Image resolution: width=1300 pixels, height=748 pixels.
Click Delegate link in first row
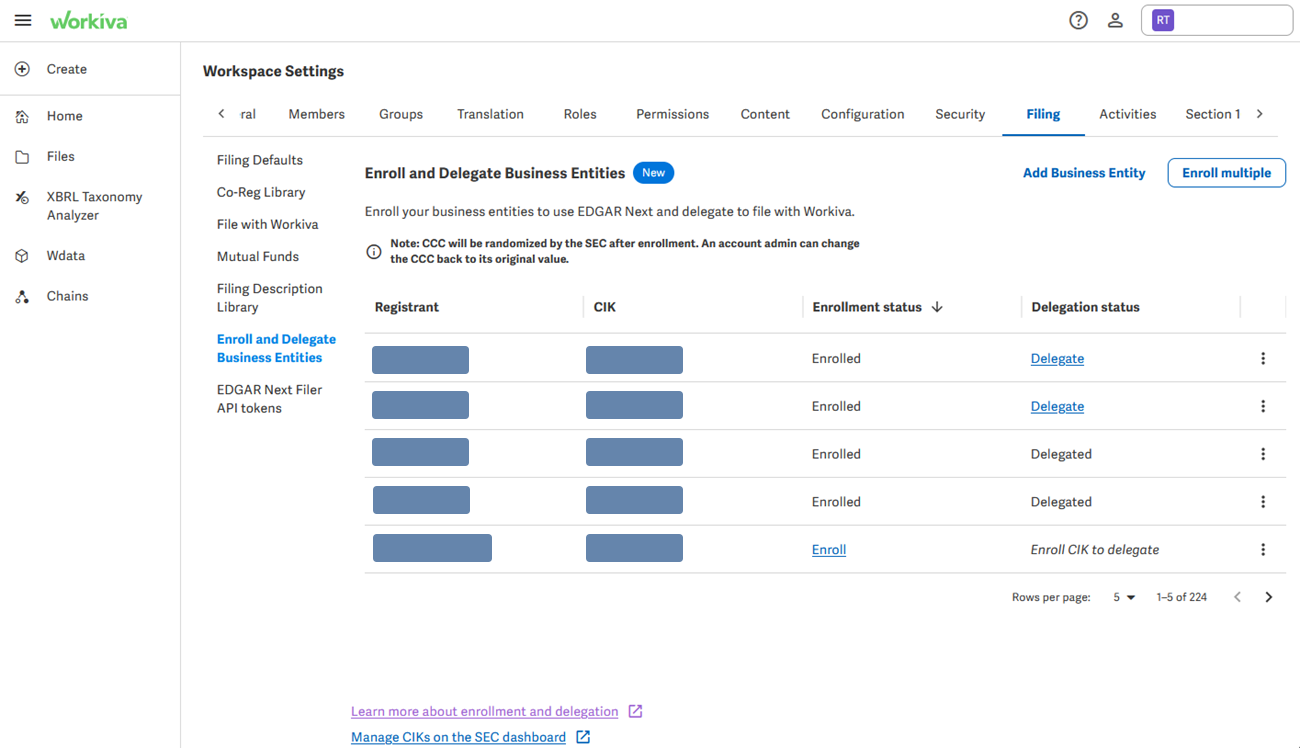pos(1057,358)
